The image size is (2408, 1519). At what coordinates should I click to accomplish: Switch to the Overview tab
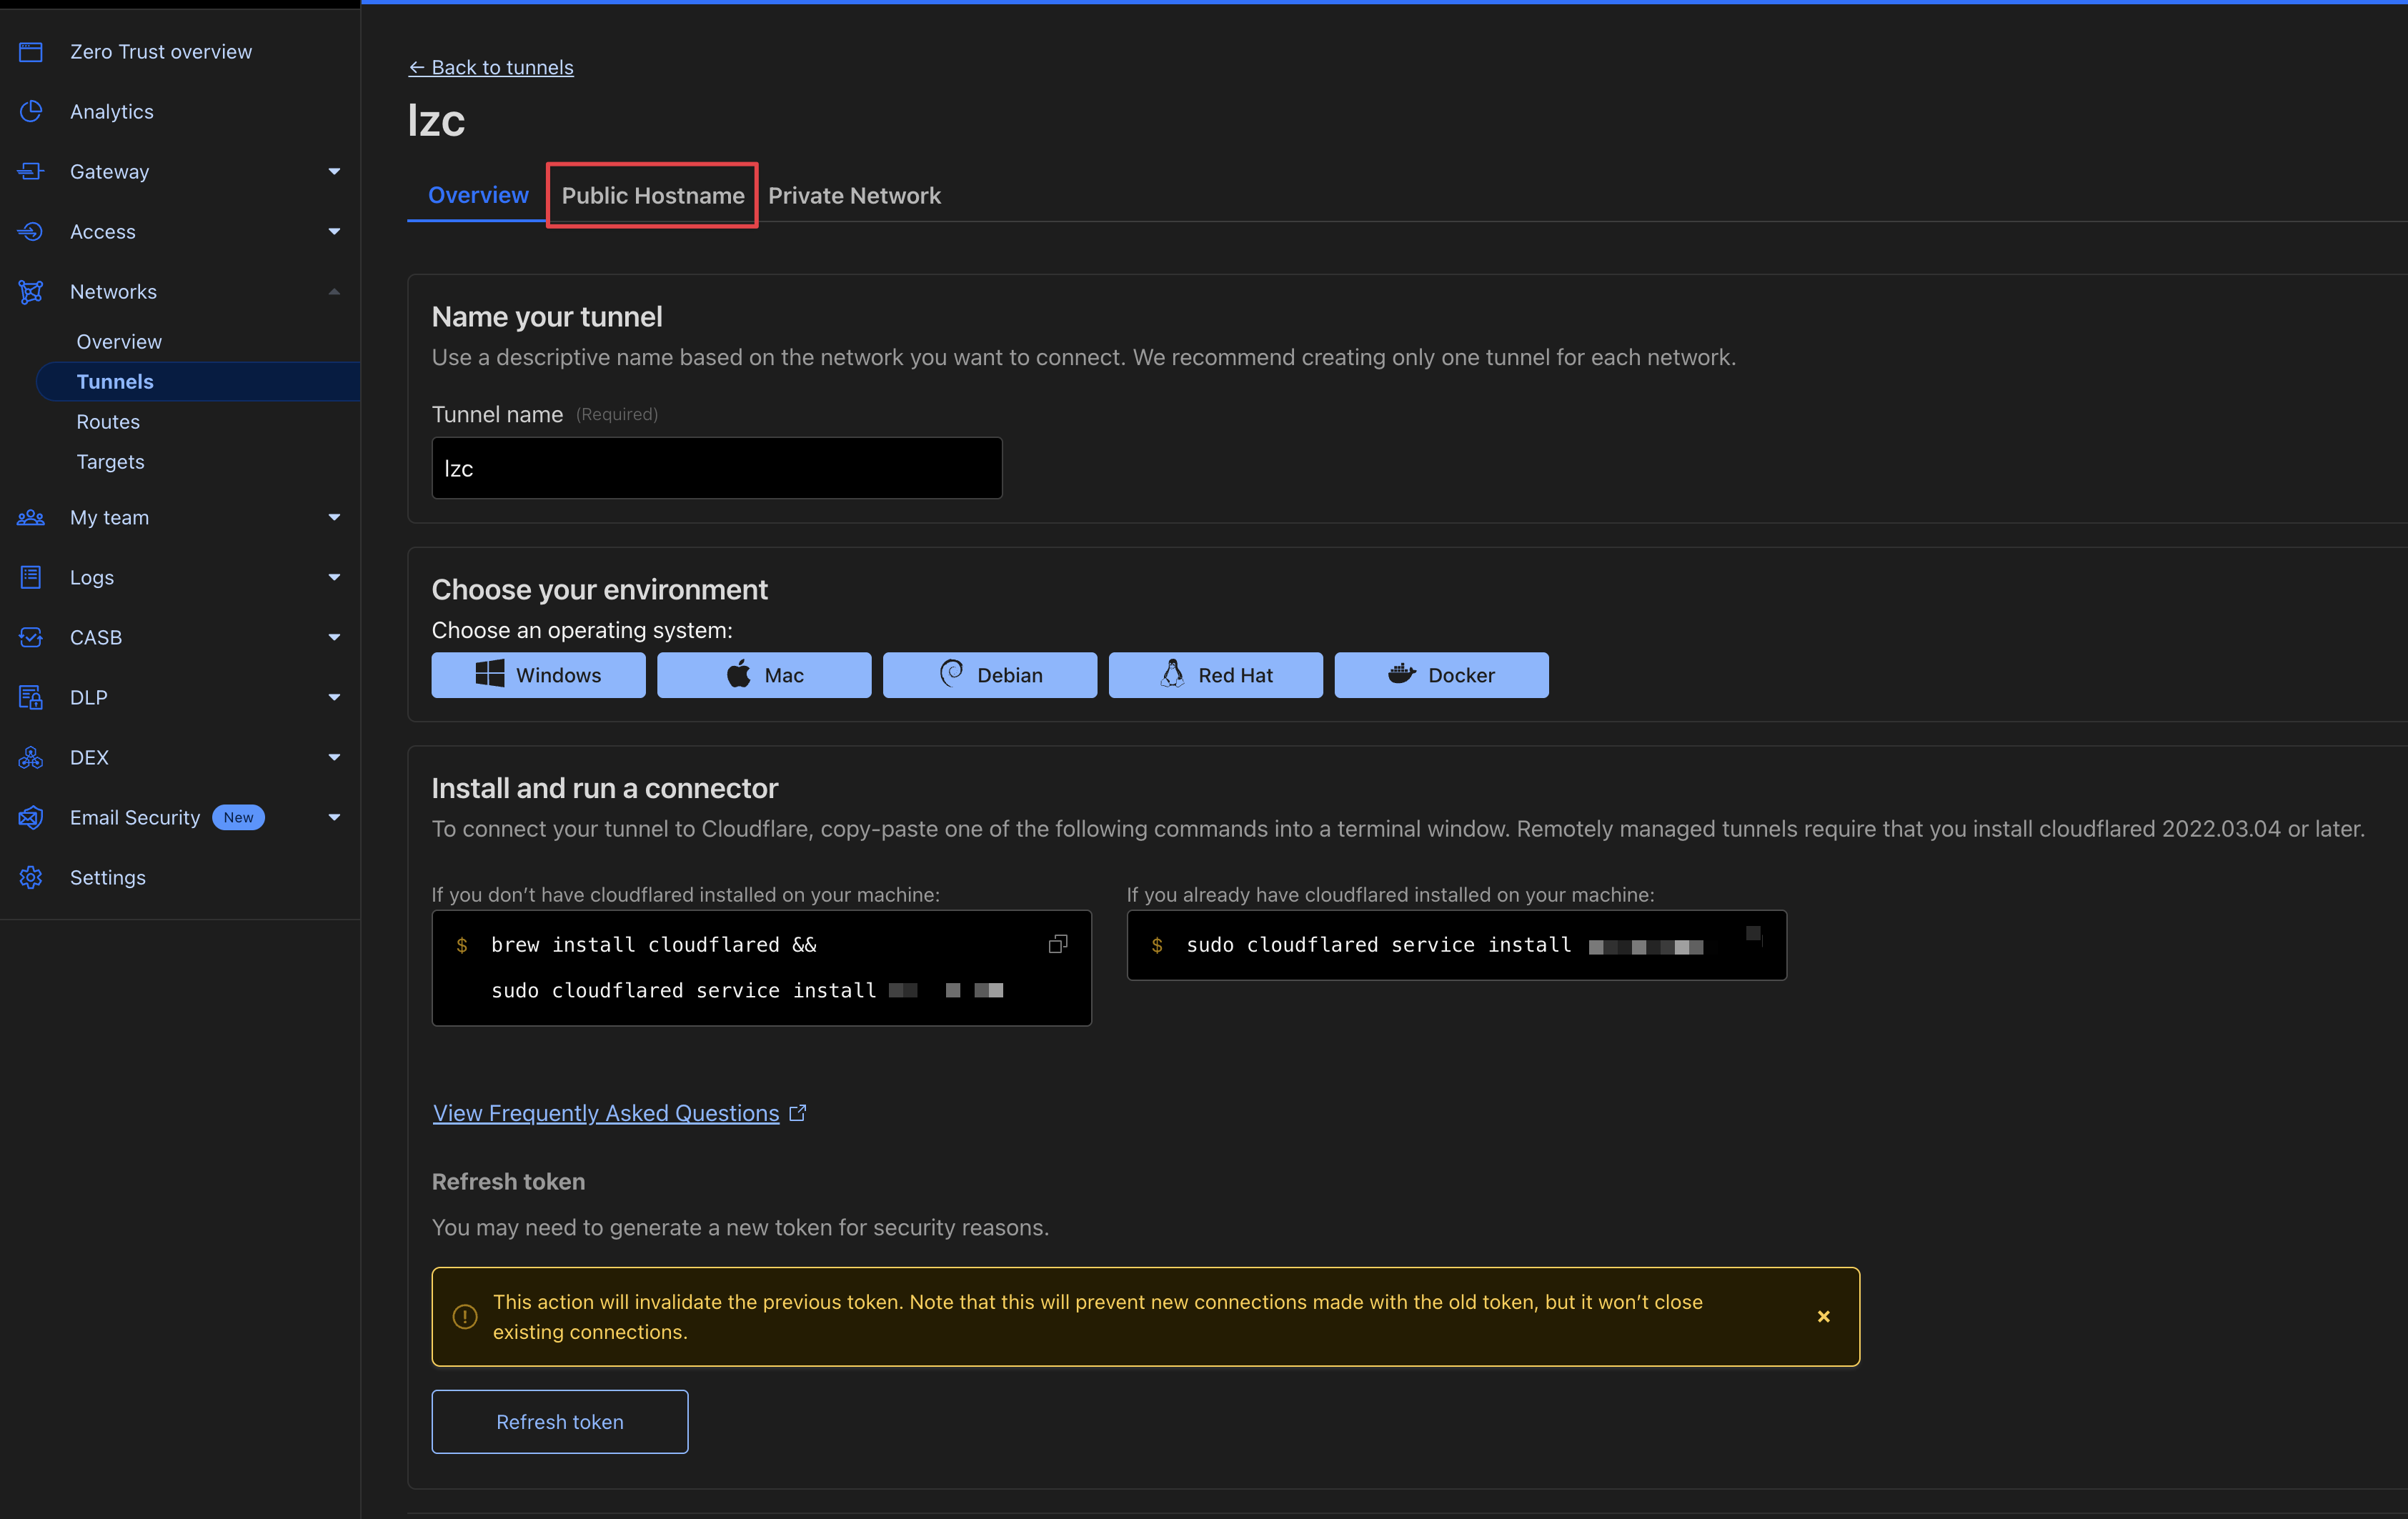click(x=478, y=195)
